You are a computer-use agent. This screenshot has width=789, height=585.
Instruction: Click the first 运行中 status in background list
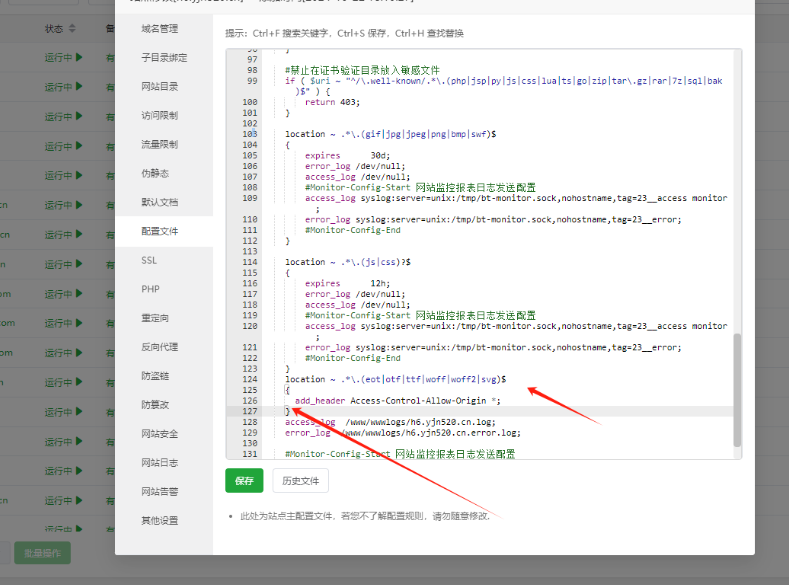63,57
